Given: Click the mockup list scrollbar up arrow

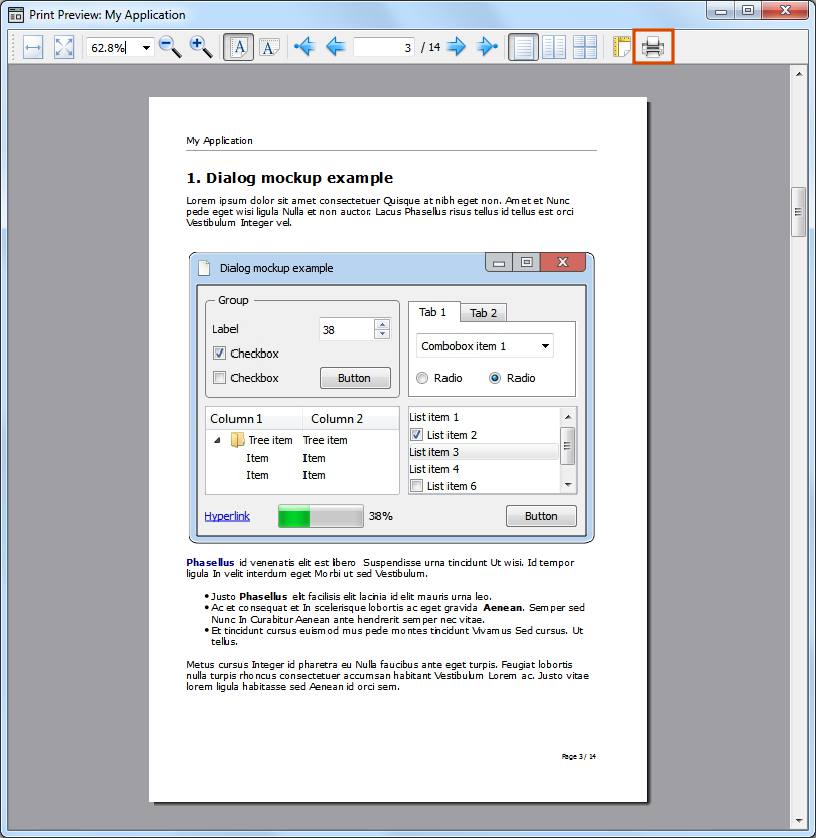Looking at the screenshot, I should point(568,416).
